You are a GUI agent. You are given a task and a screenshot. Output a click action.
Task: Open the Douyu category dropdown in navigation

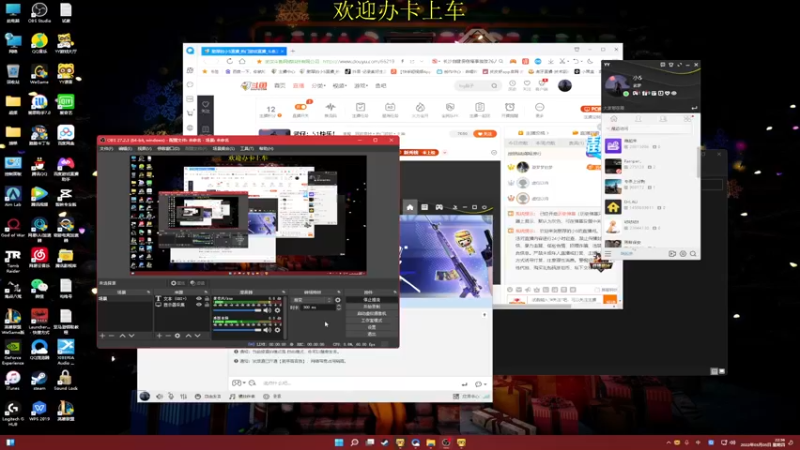(x=318, y=86)
